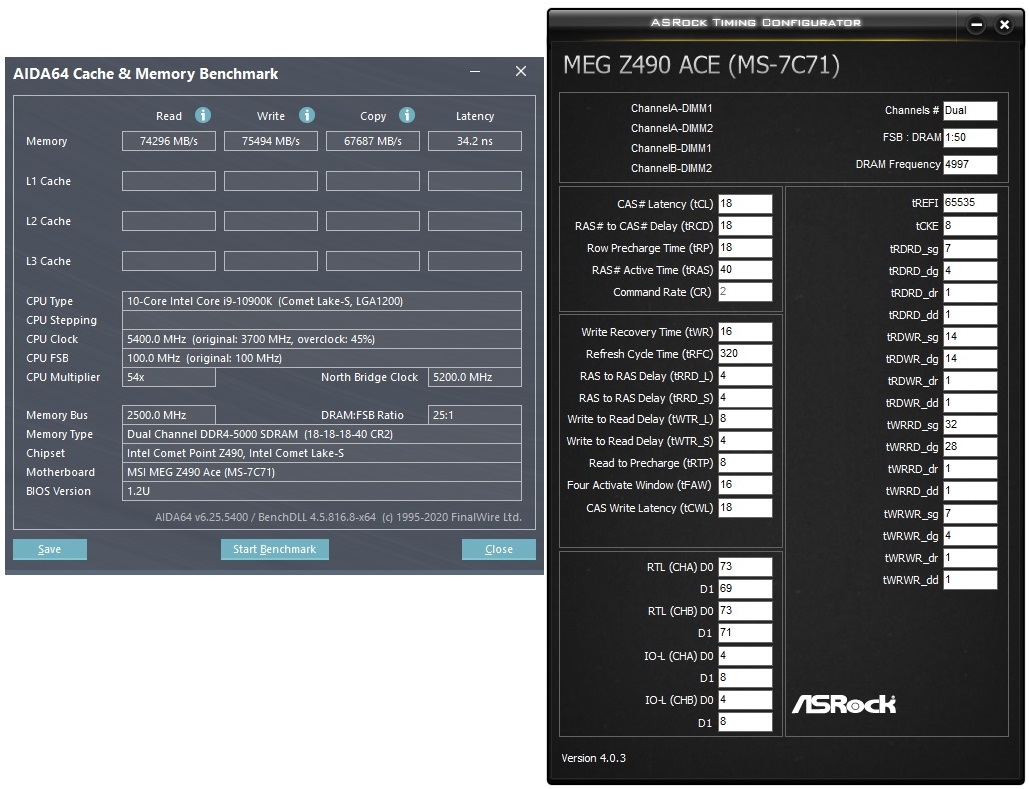Click Start Benchmark button
The width and height of the screenshot is (1029, 789).
[x=274, y=549]
